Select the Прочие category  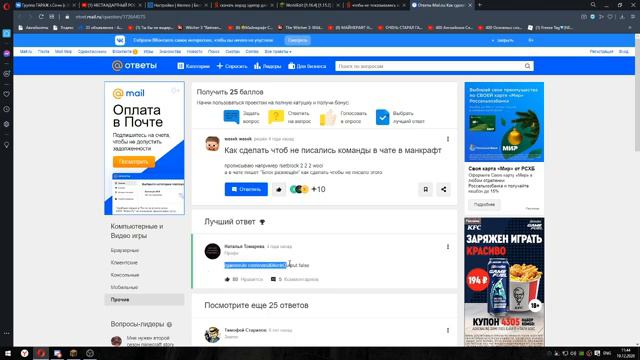click(x=144, y=300)
